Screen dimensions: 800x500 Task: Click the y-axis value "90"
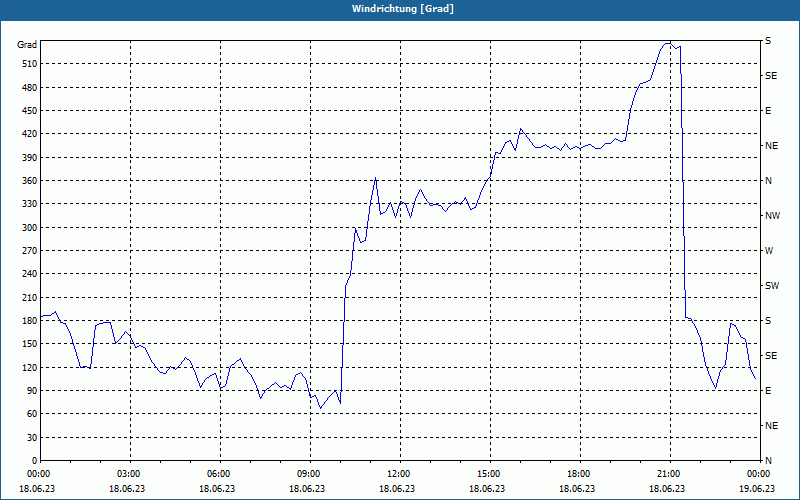click(x=32, y=391)
